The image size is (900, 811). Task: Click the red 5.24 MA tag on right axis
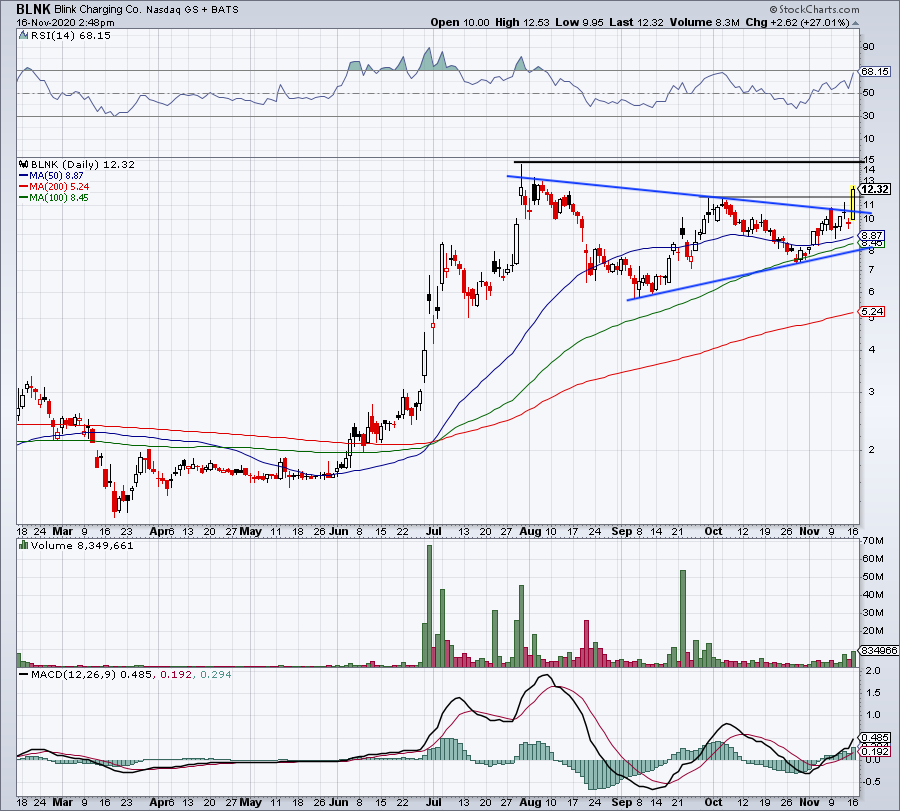(x=872, y=312)
